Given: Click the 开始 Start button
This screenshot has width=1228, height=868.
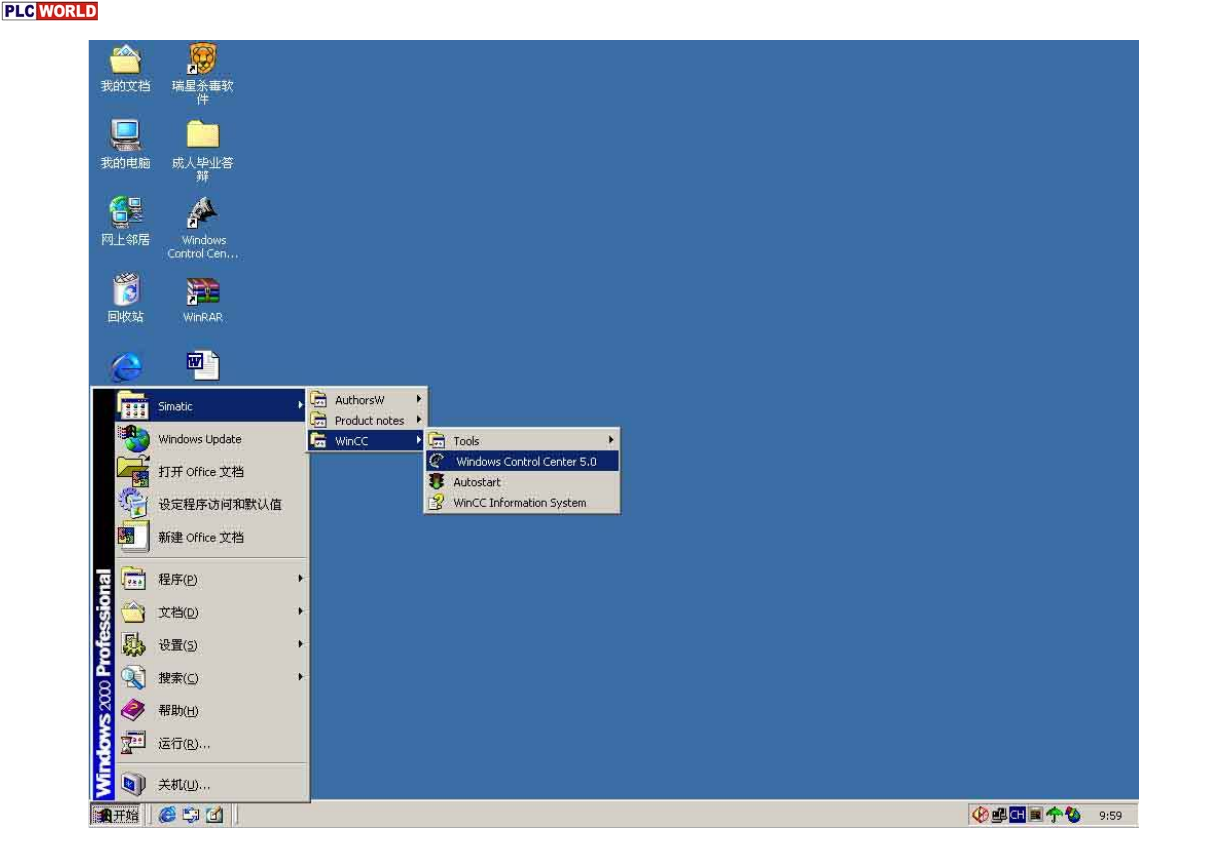Looking at the screenshot, I should pyautogui.click(x=117, y=815).
